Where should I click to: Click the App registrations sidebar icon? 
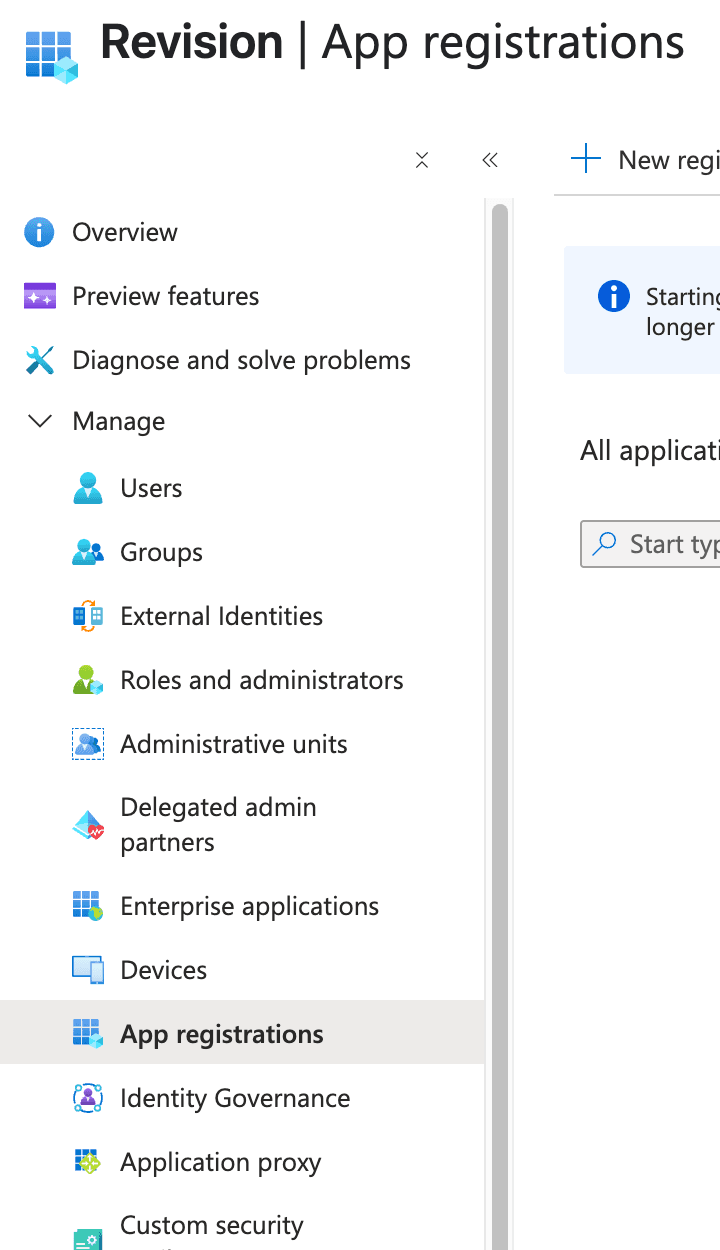(88, 1034)
